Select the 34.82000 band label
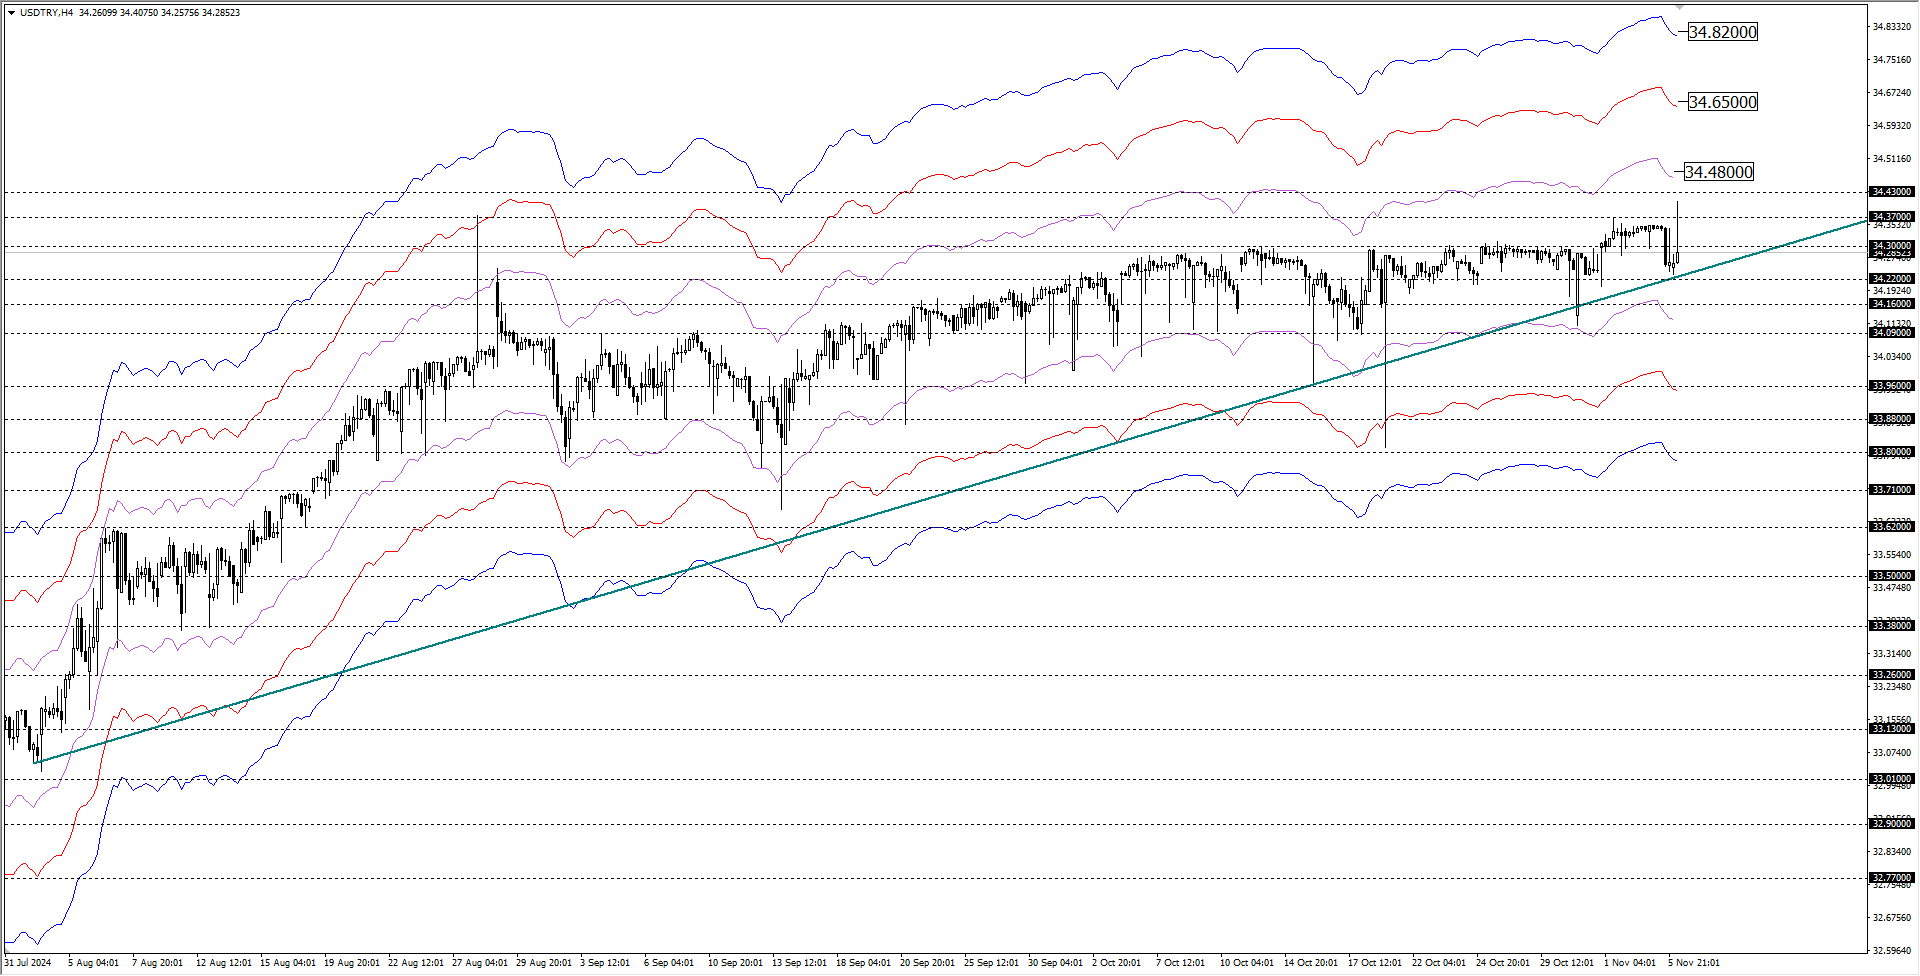The height and width of the screenshot is (976, 1920). [1722, 32]
